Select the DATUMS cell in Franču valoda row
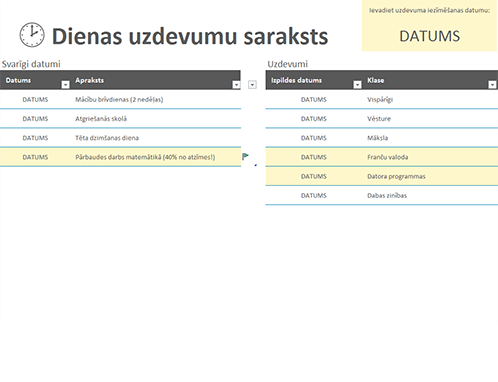The image size is (498, 382). coord(314,157)
